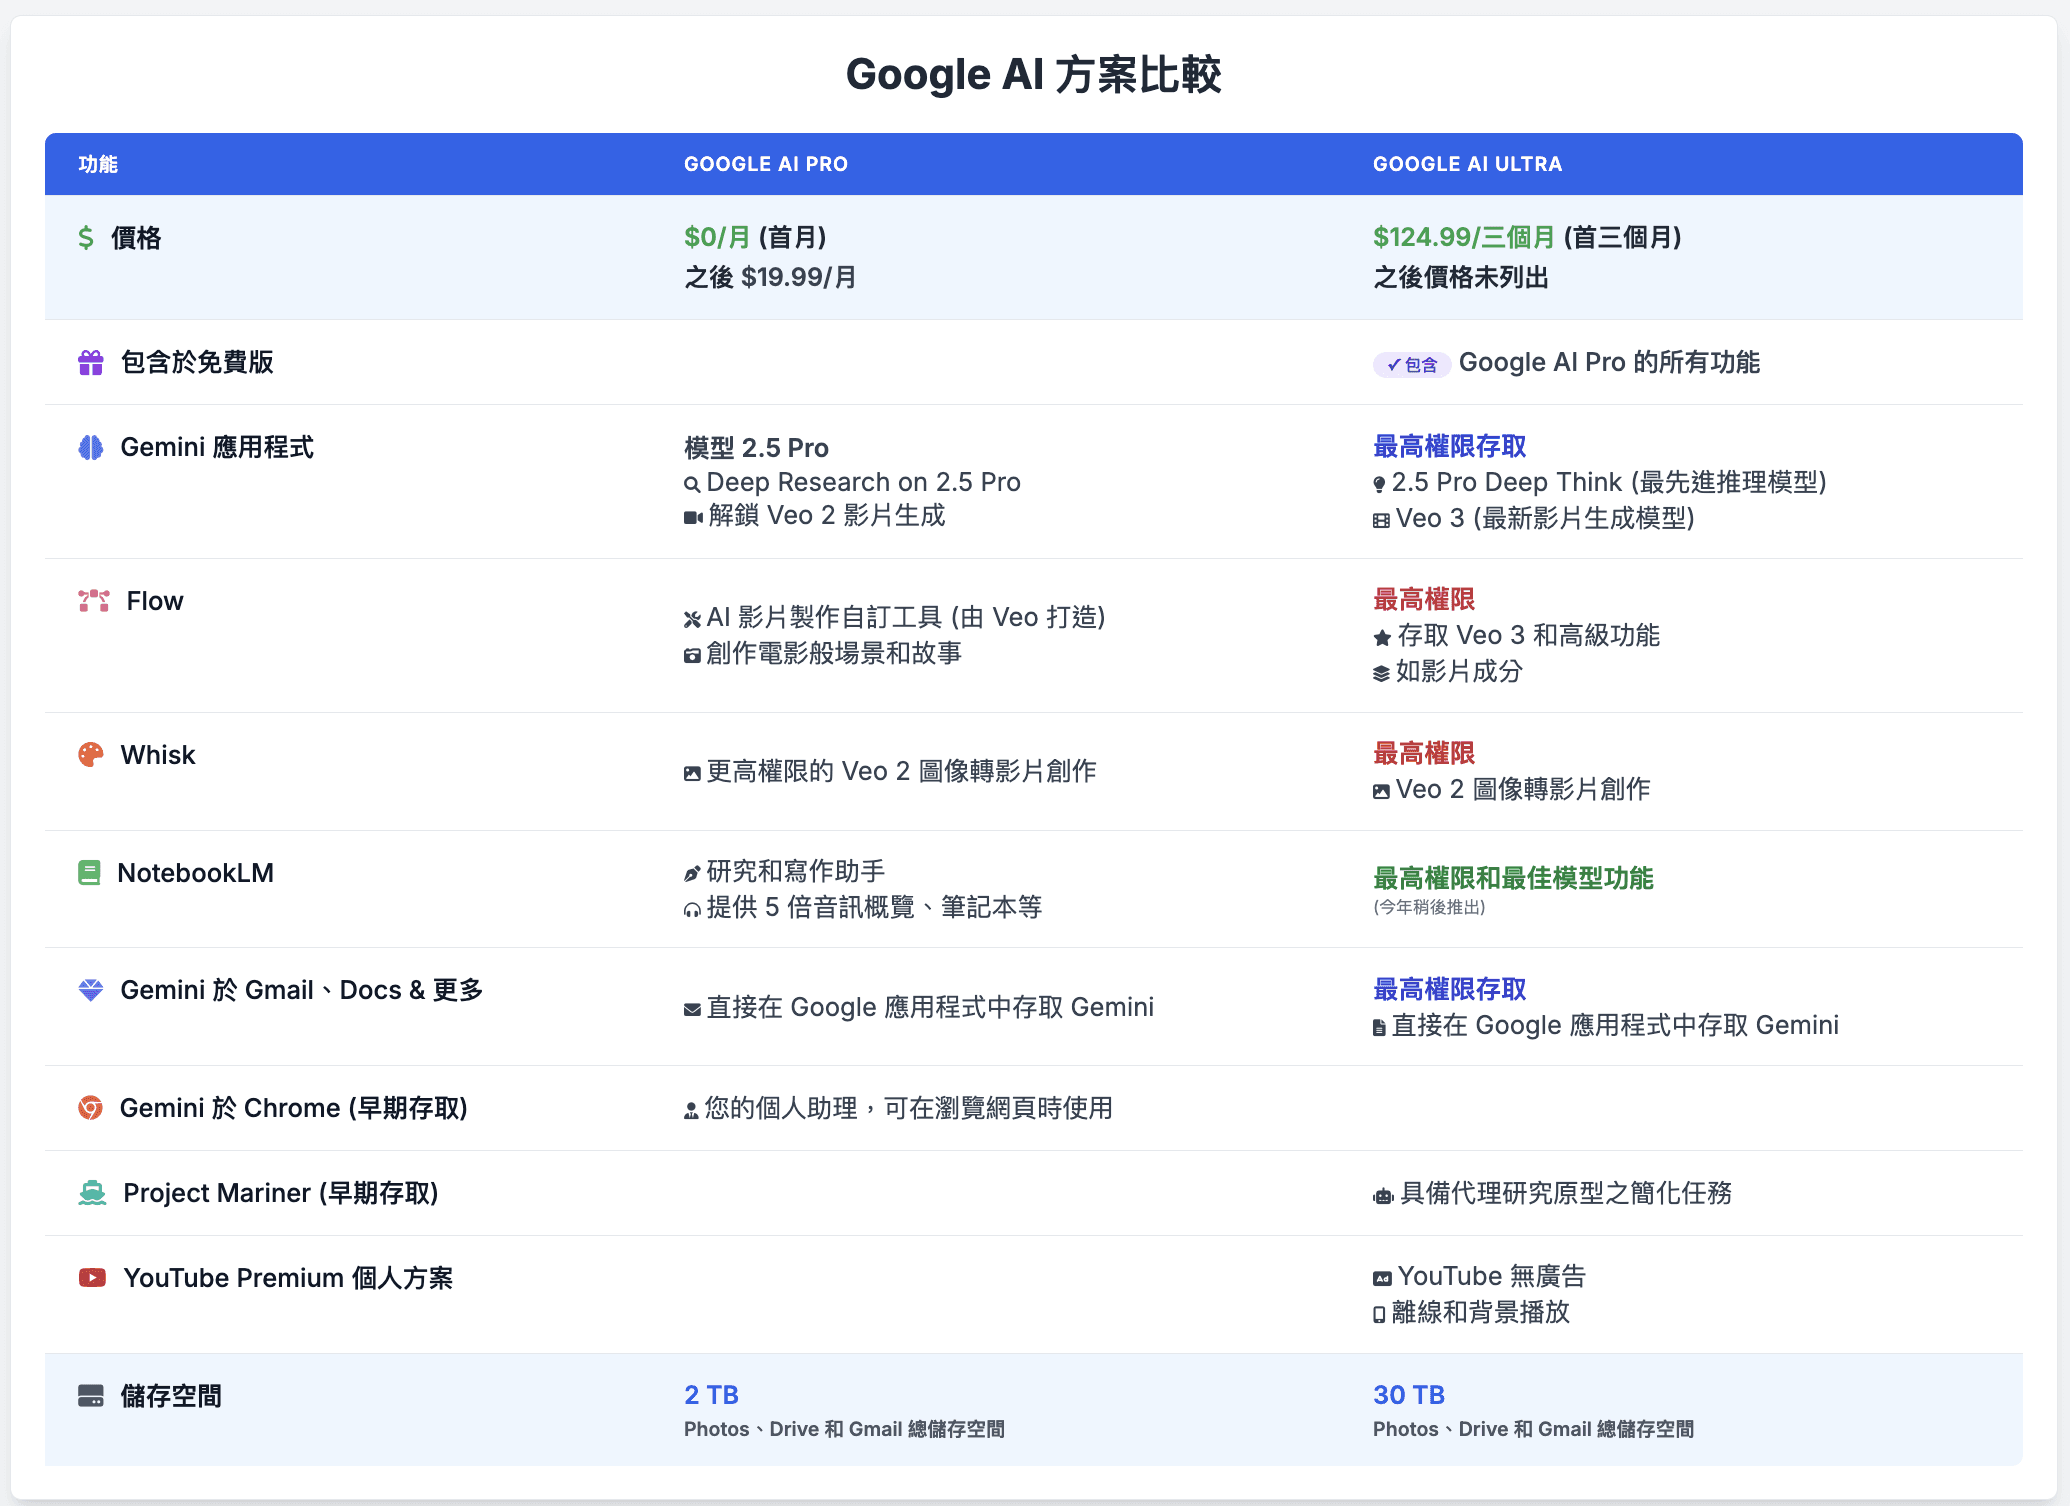Click the video camera icon beside 解鎖 Veo 2
The width and height of the screenshot is (2070, 1506).
(693, 518)
